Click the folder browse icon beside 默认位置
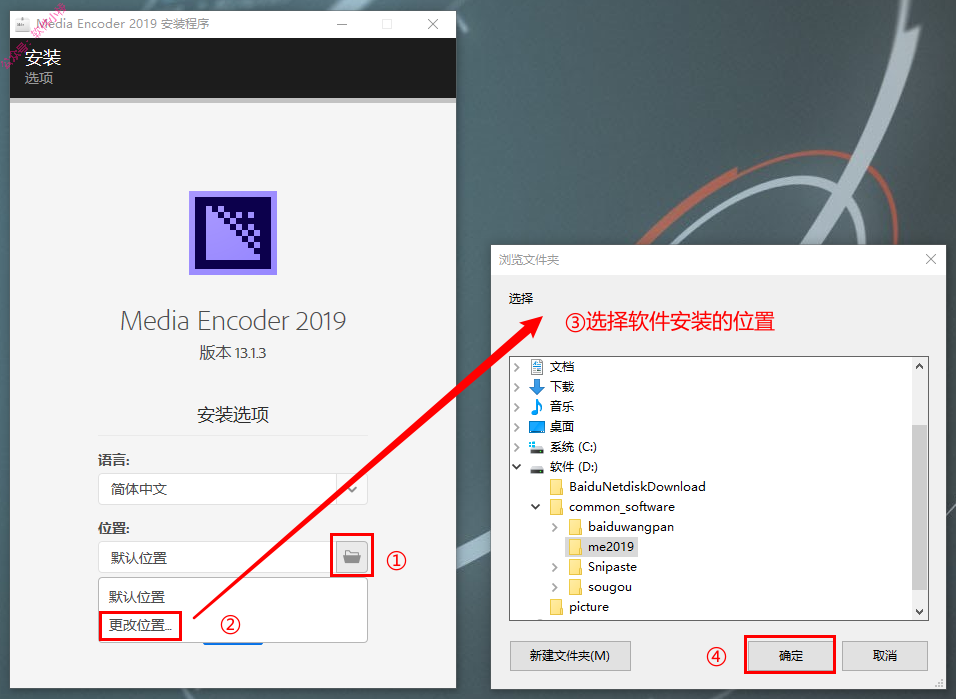Viewport: 956px width, 699px height. (x=352, y=556)
